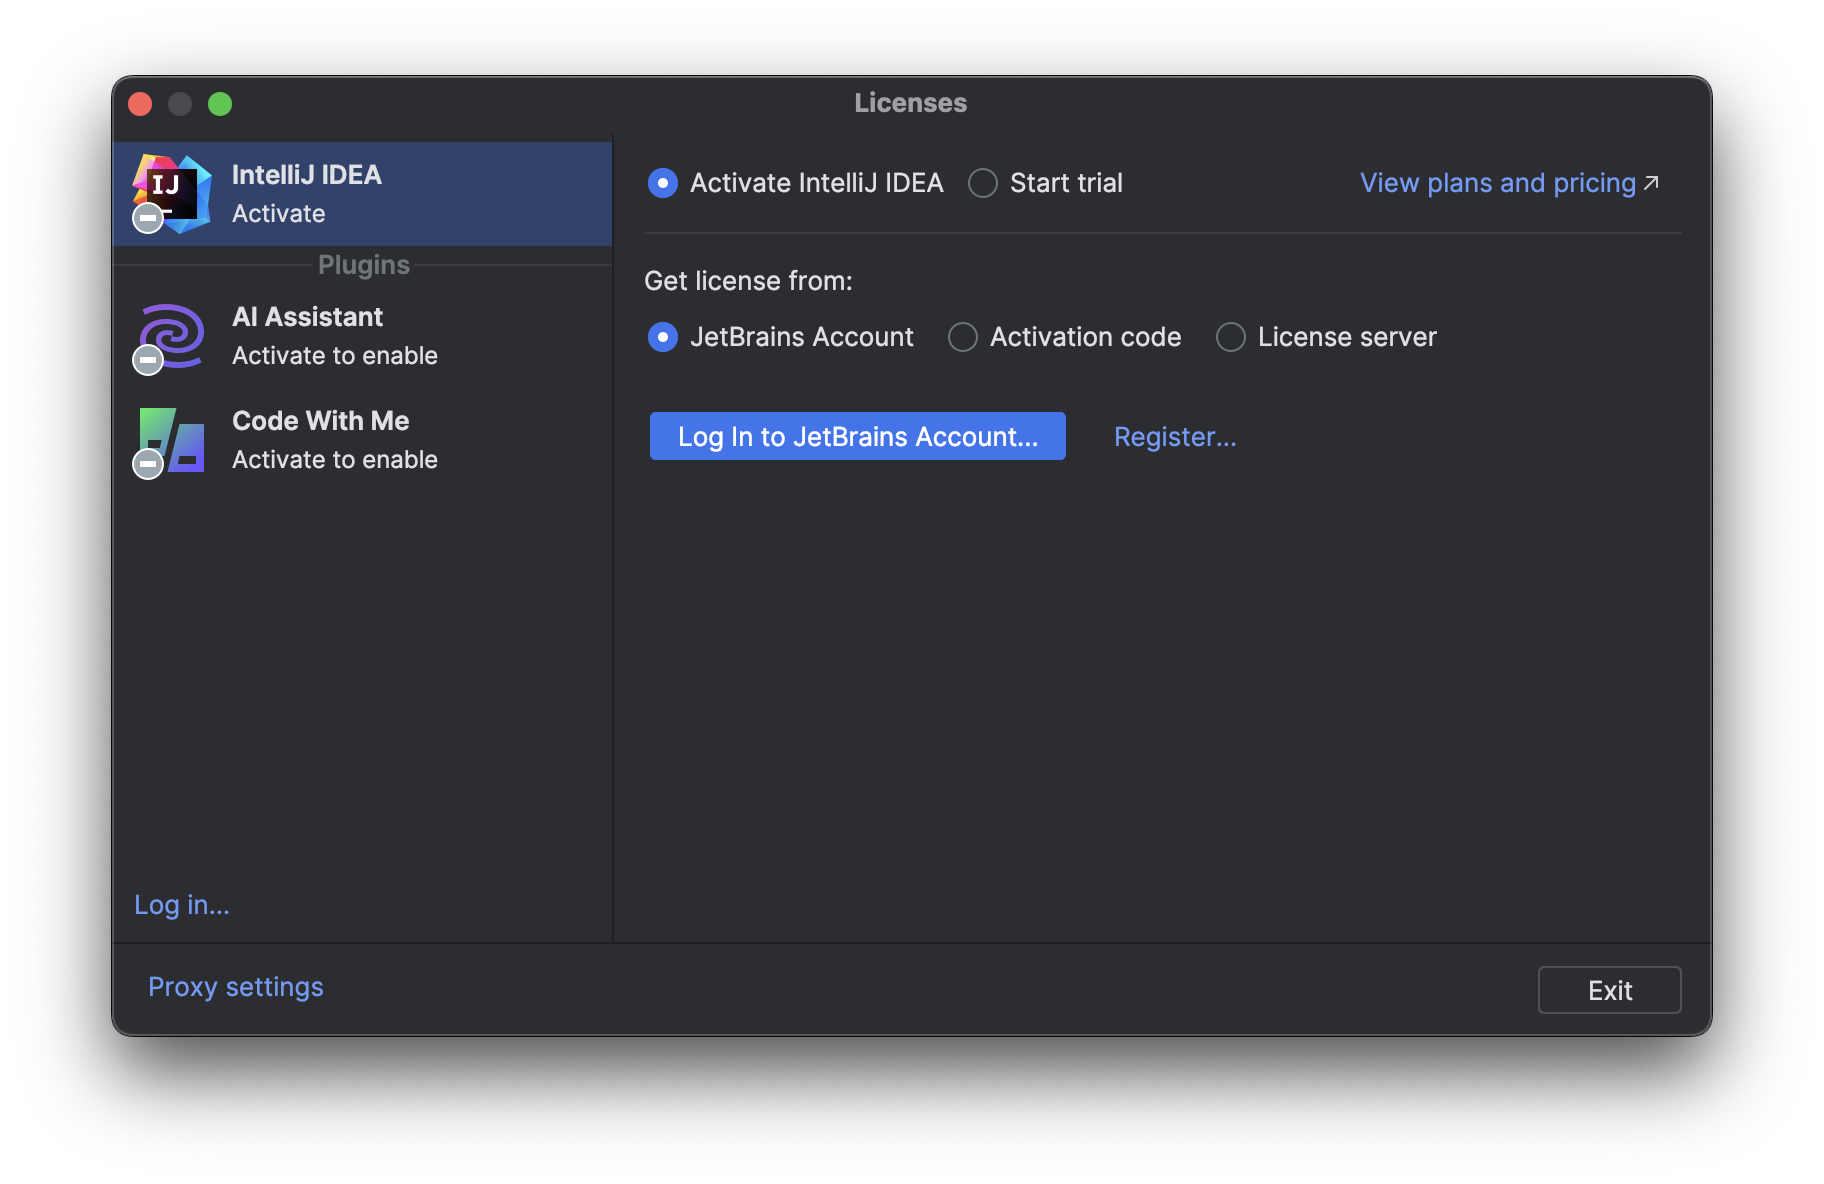
Task: Select License server license source
Action: click(x=1327, y=337)
